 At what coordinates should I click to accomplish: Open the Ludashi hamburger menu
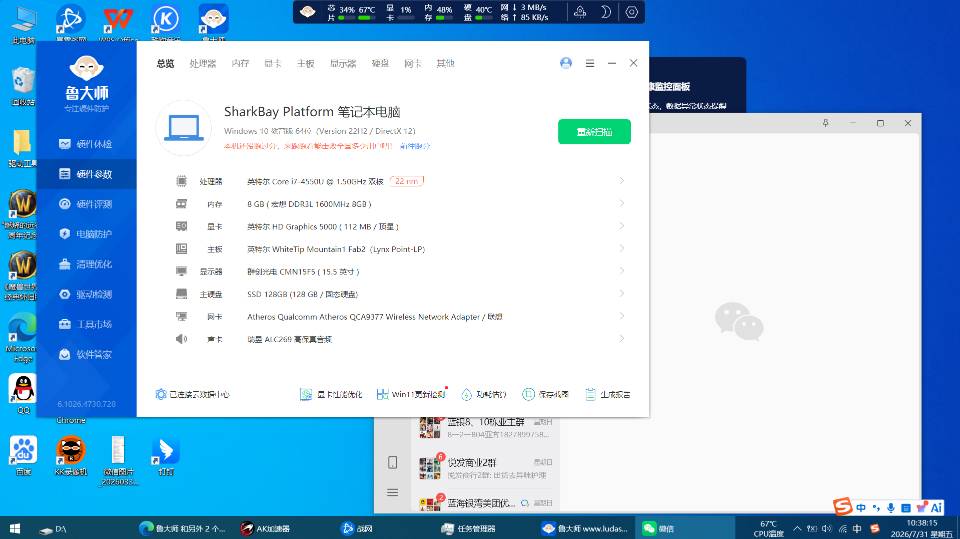[590, 63]
